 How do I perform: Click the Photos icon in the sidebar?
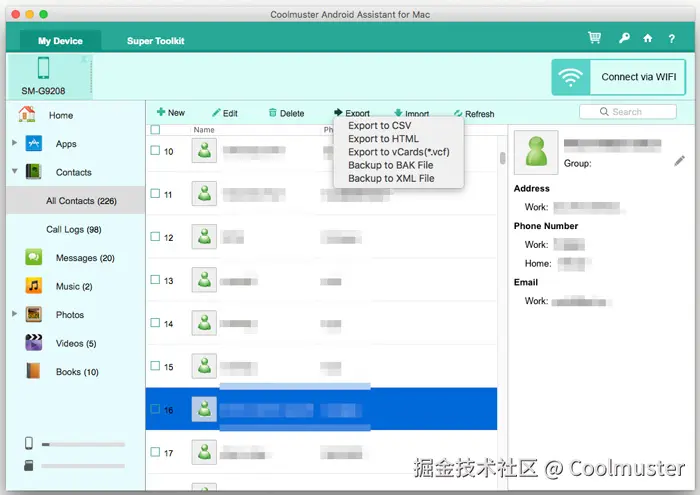[x=33, y=314]
